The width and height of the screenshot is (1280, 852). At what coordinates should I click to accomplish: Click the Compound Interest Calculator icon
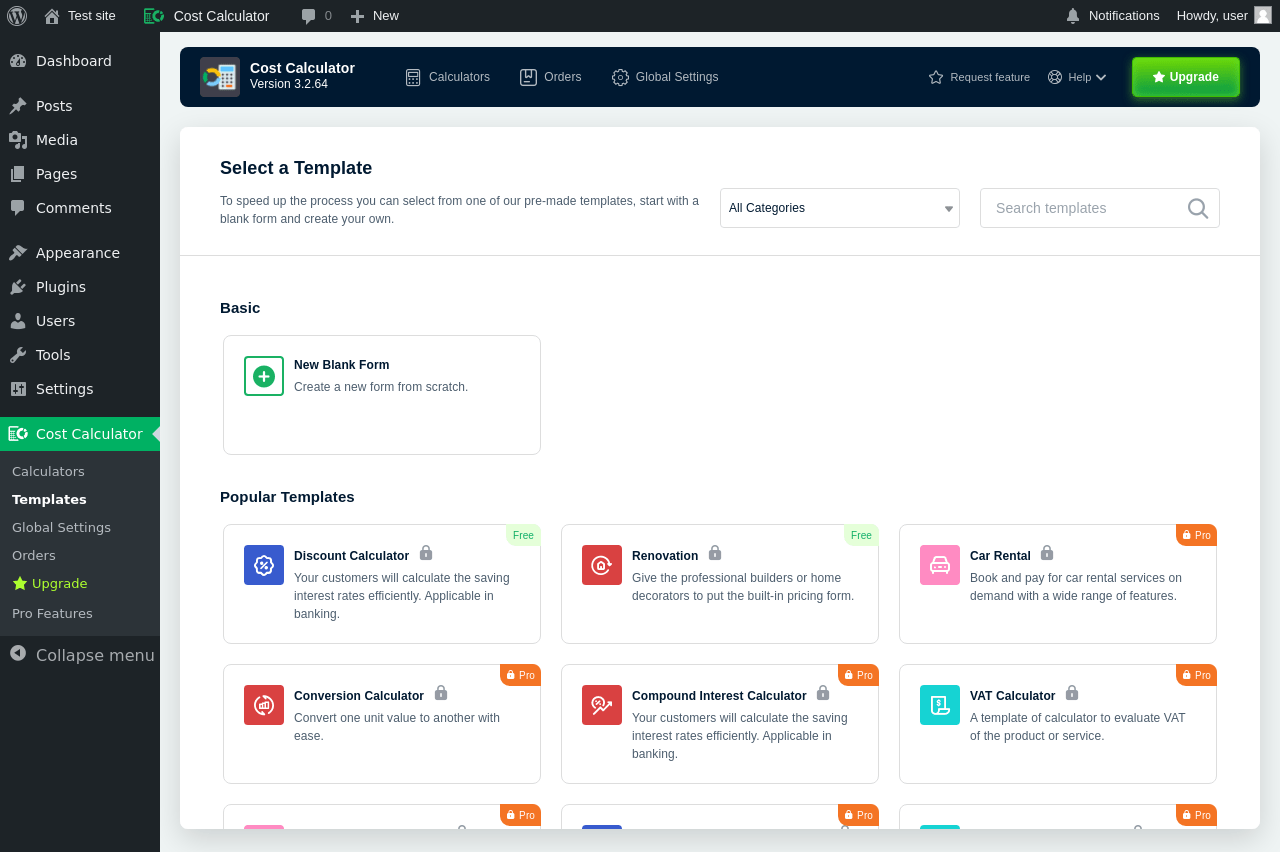click(602, 705)
